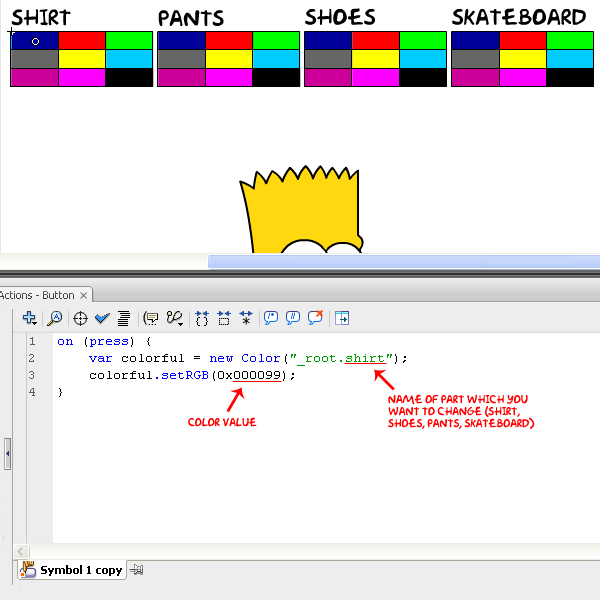Pick the gray SKATEBOARD swatch

[476, 59]
